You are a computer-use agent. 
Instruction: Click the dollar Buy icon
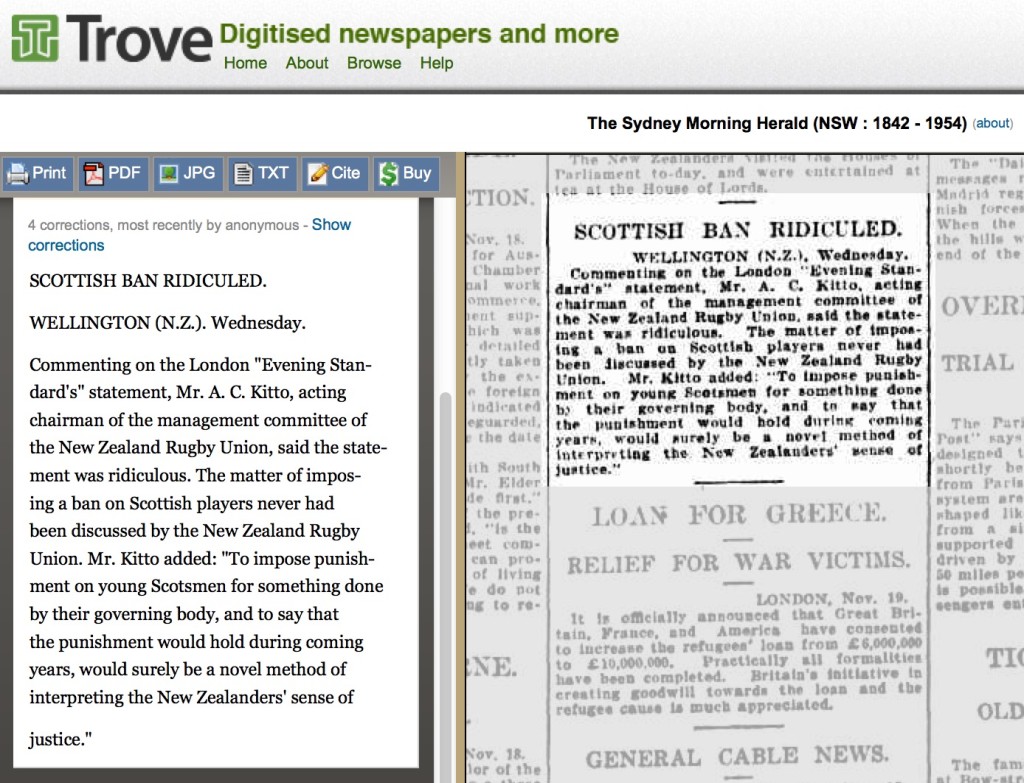pos(389,174)
